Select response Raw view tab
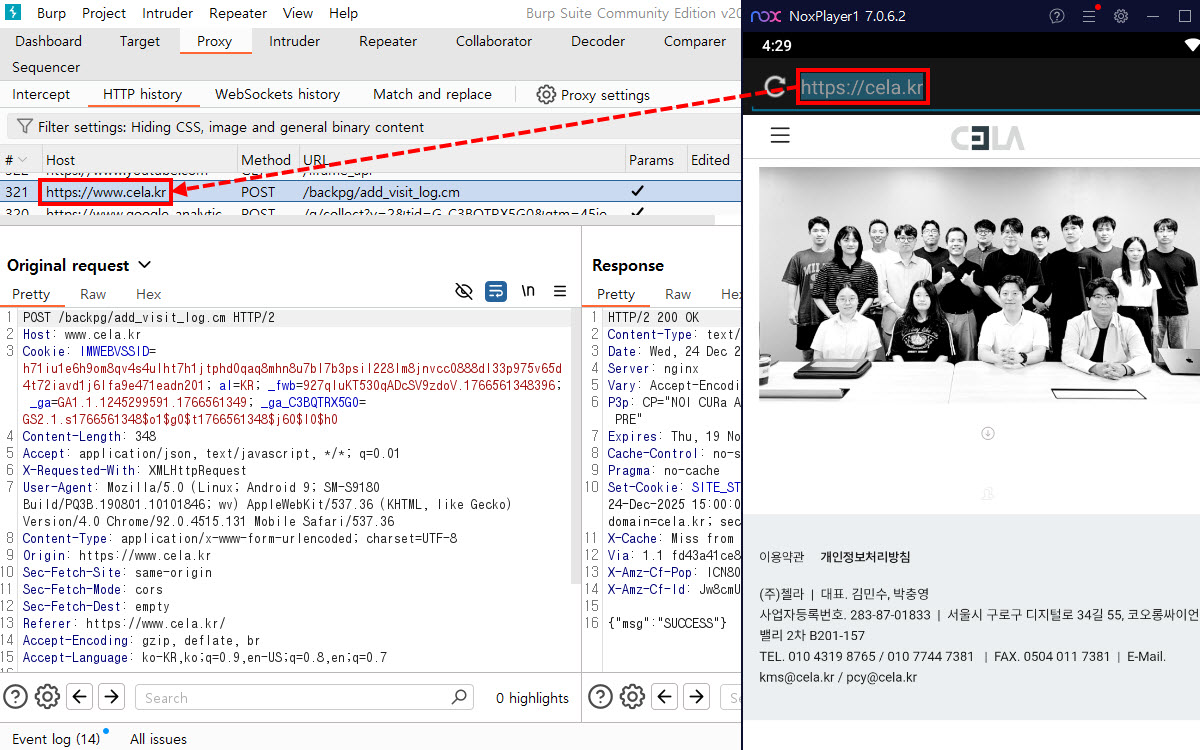Viewport: 1200px width, 750px height. click(678, 294)
